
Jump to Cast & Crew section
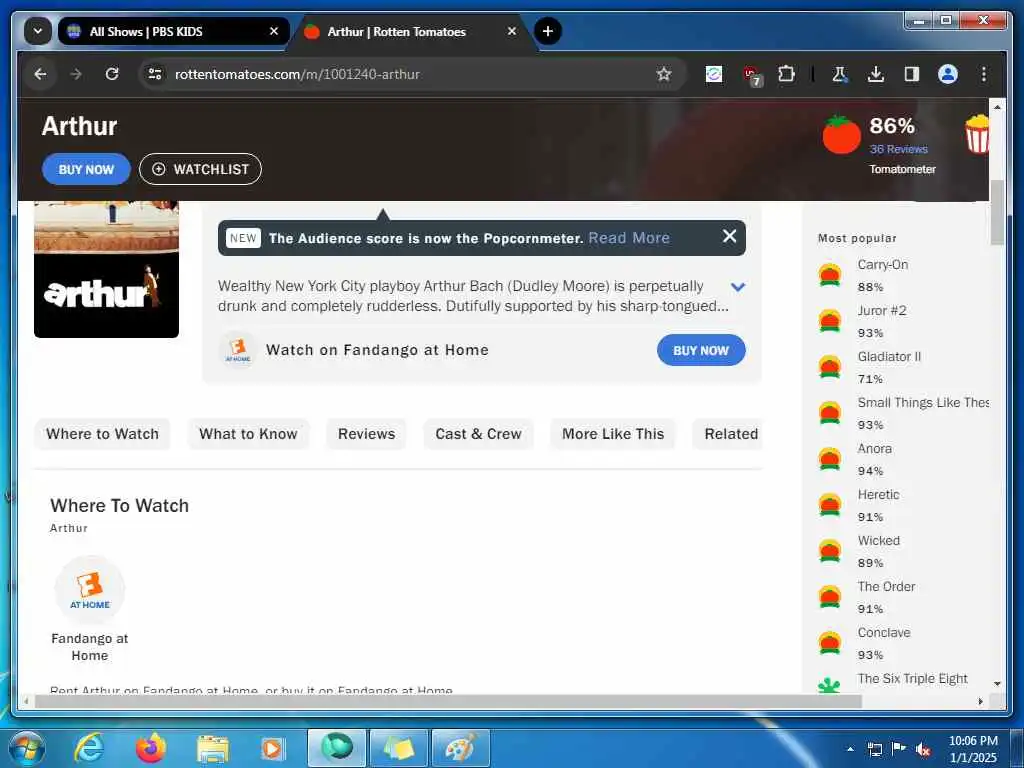478,434
